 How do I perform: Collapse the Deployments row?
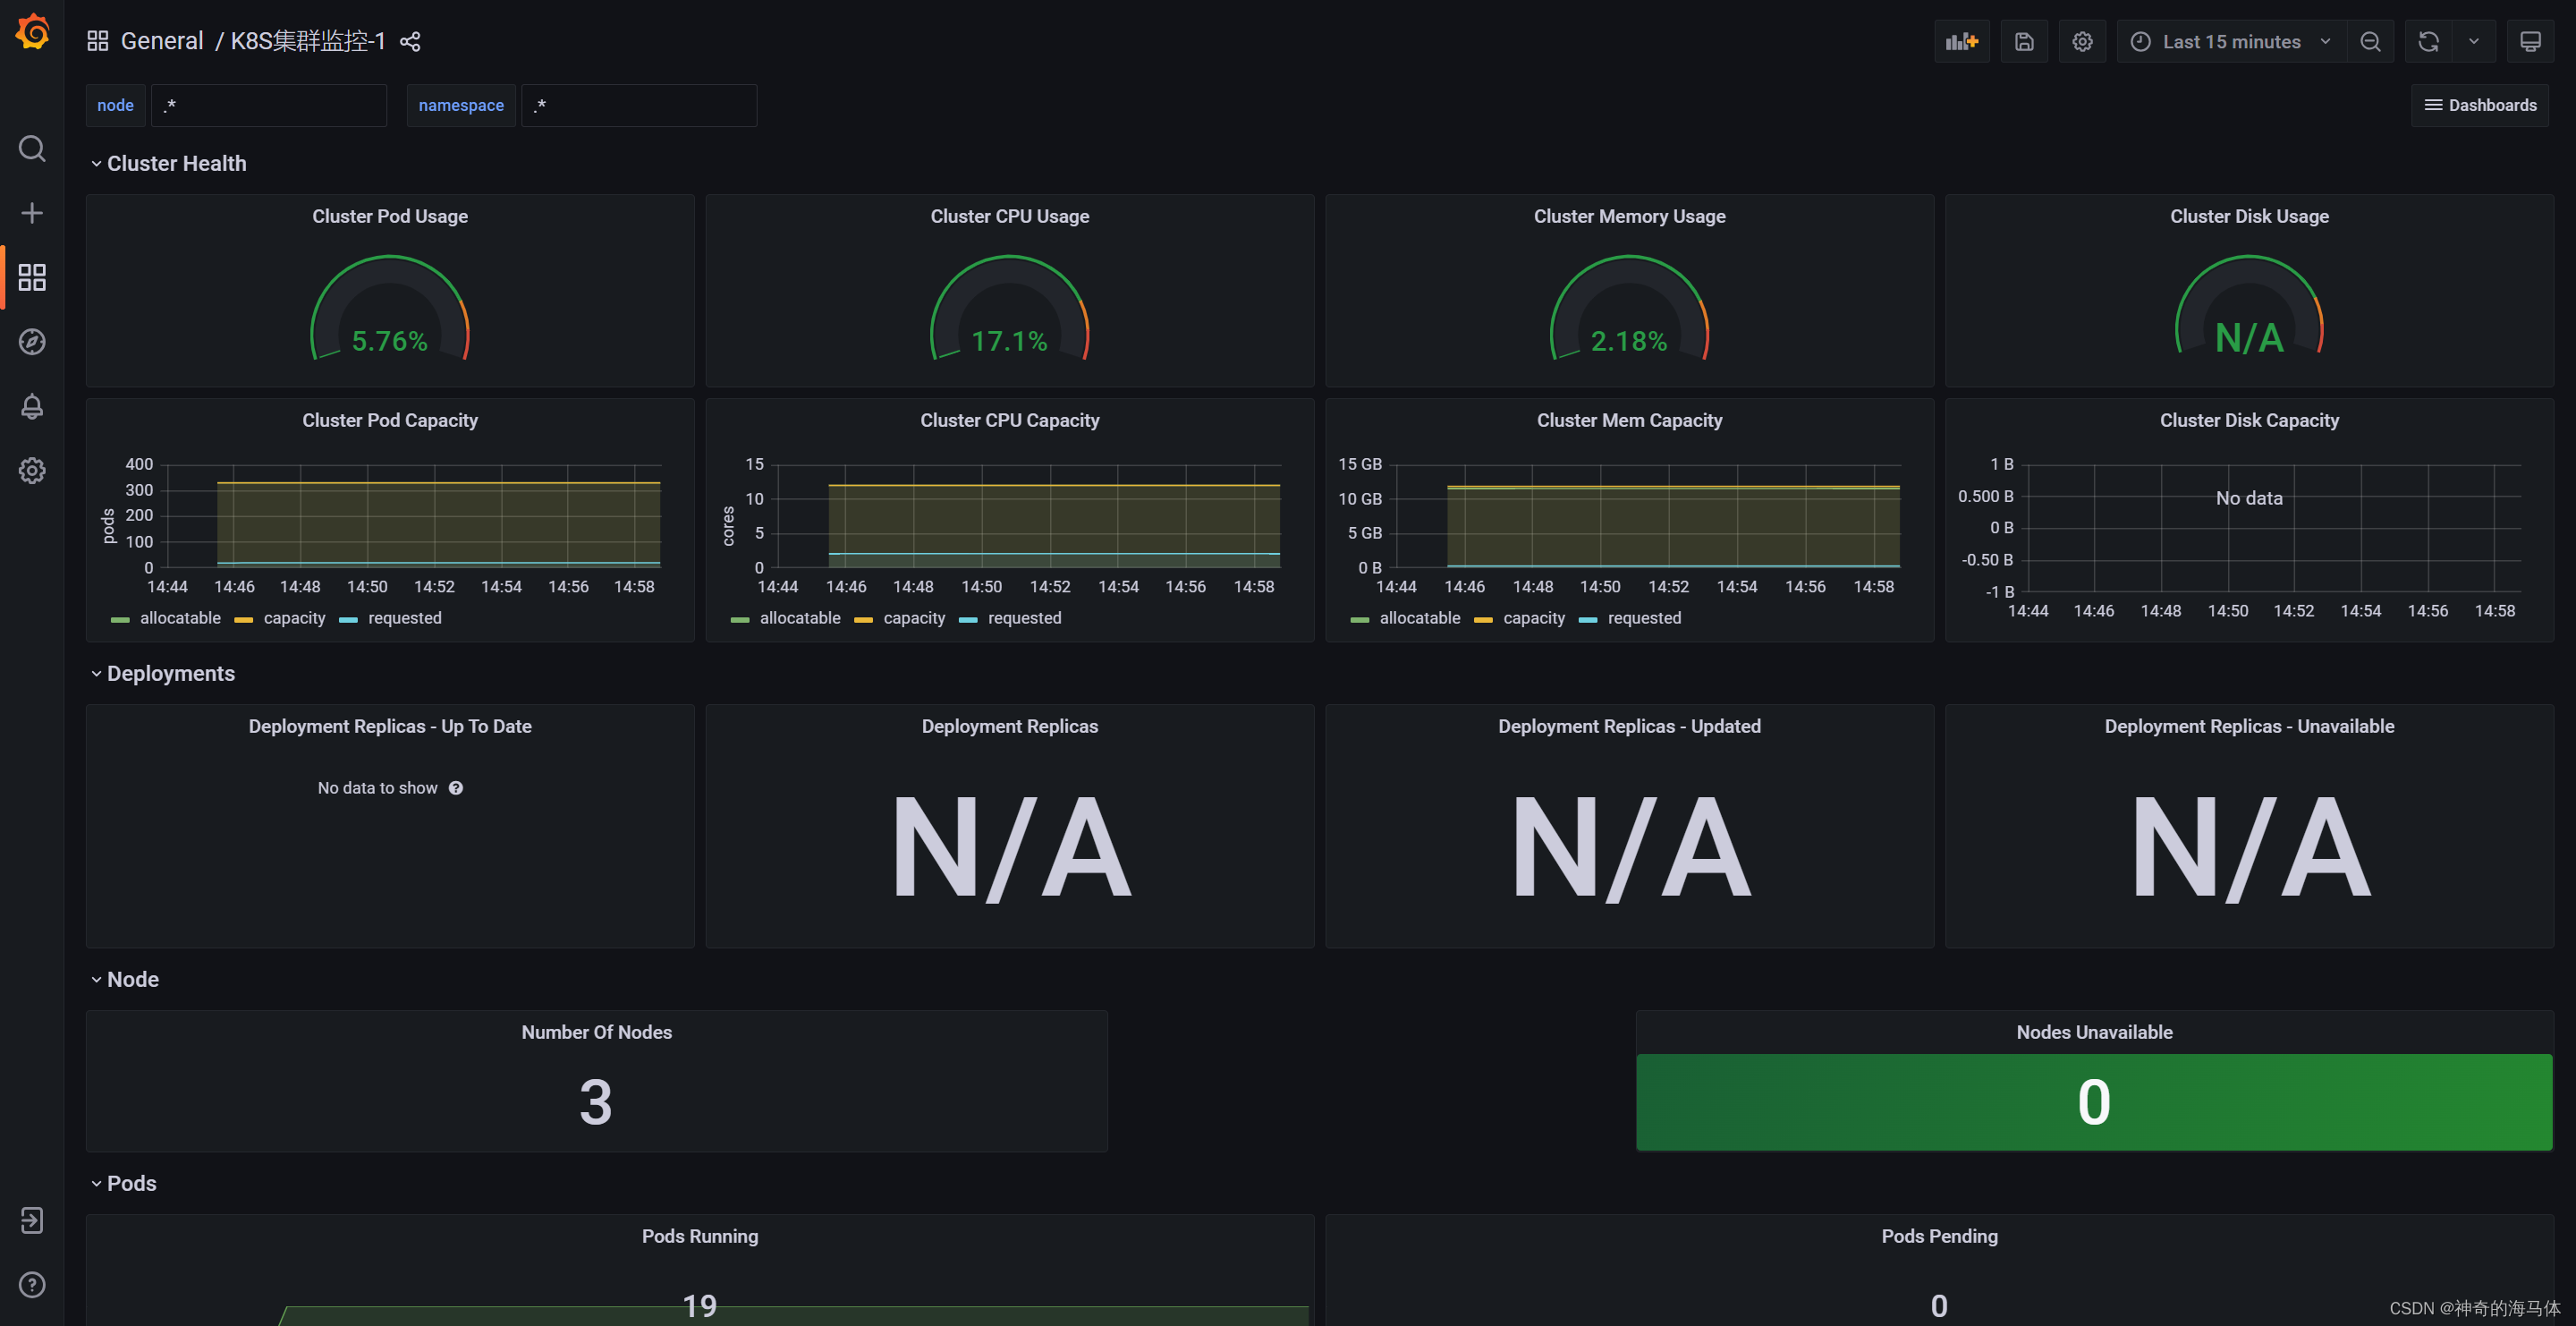(x=162, y=673)
